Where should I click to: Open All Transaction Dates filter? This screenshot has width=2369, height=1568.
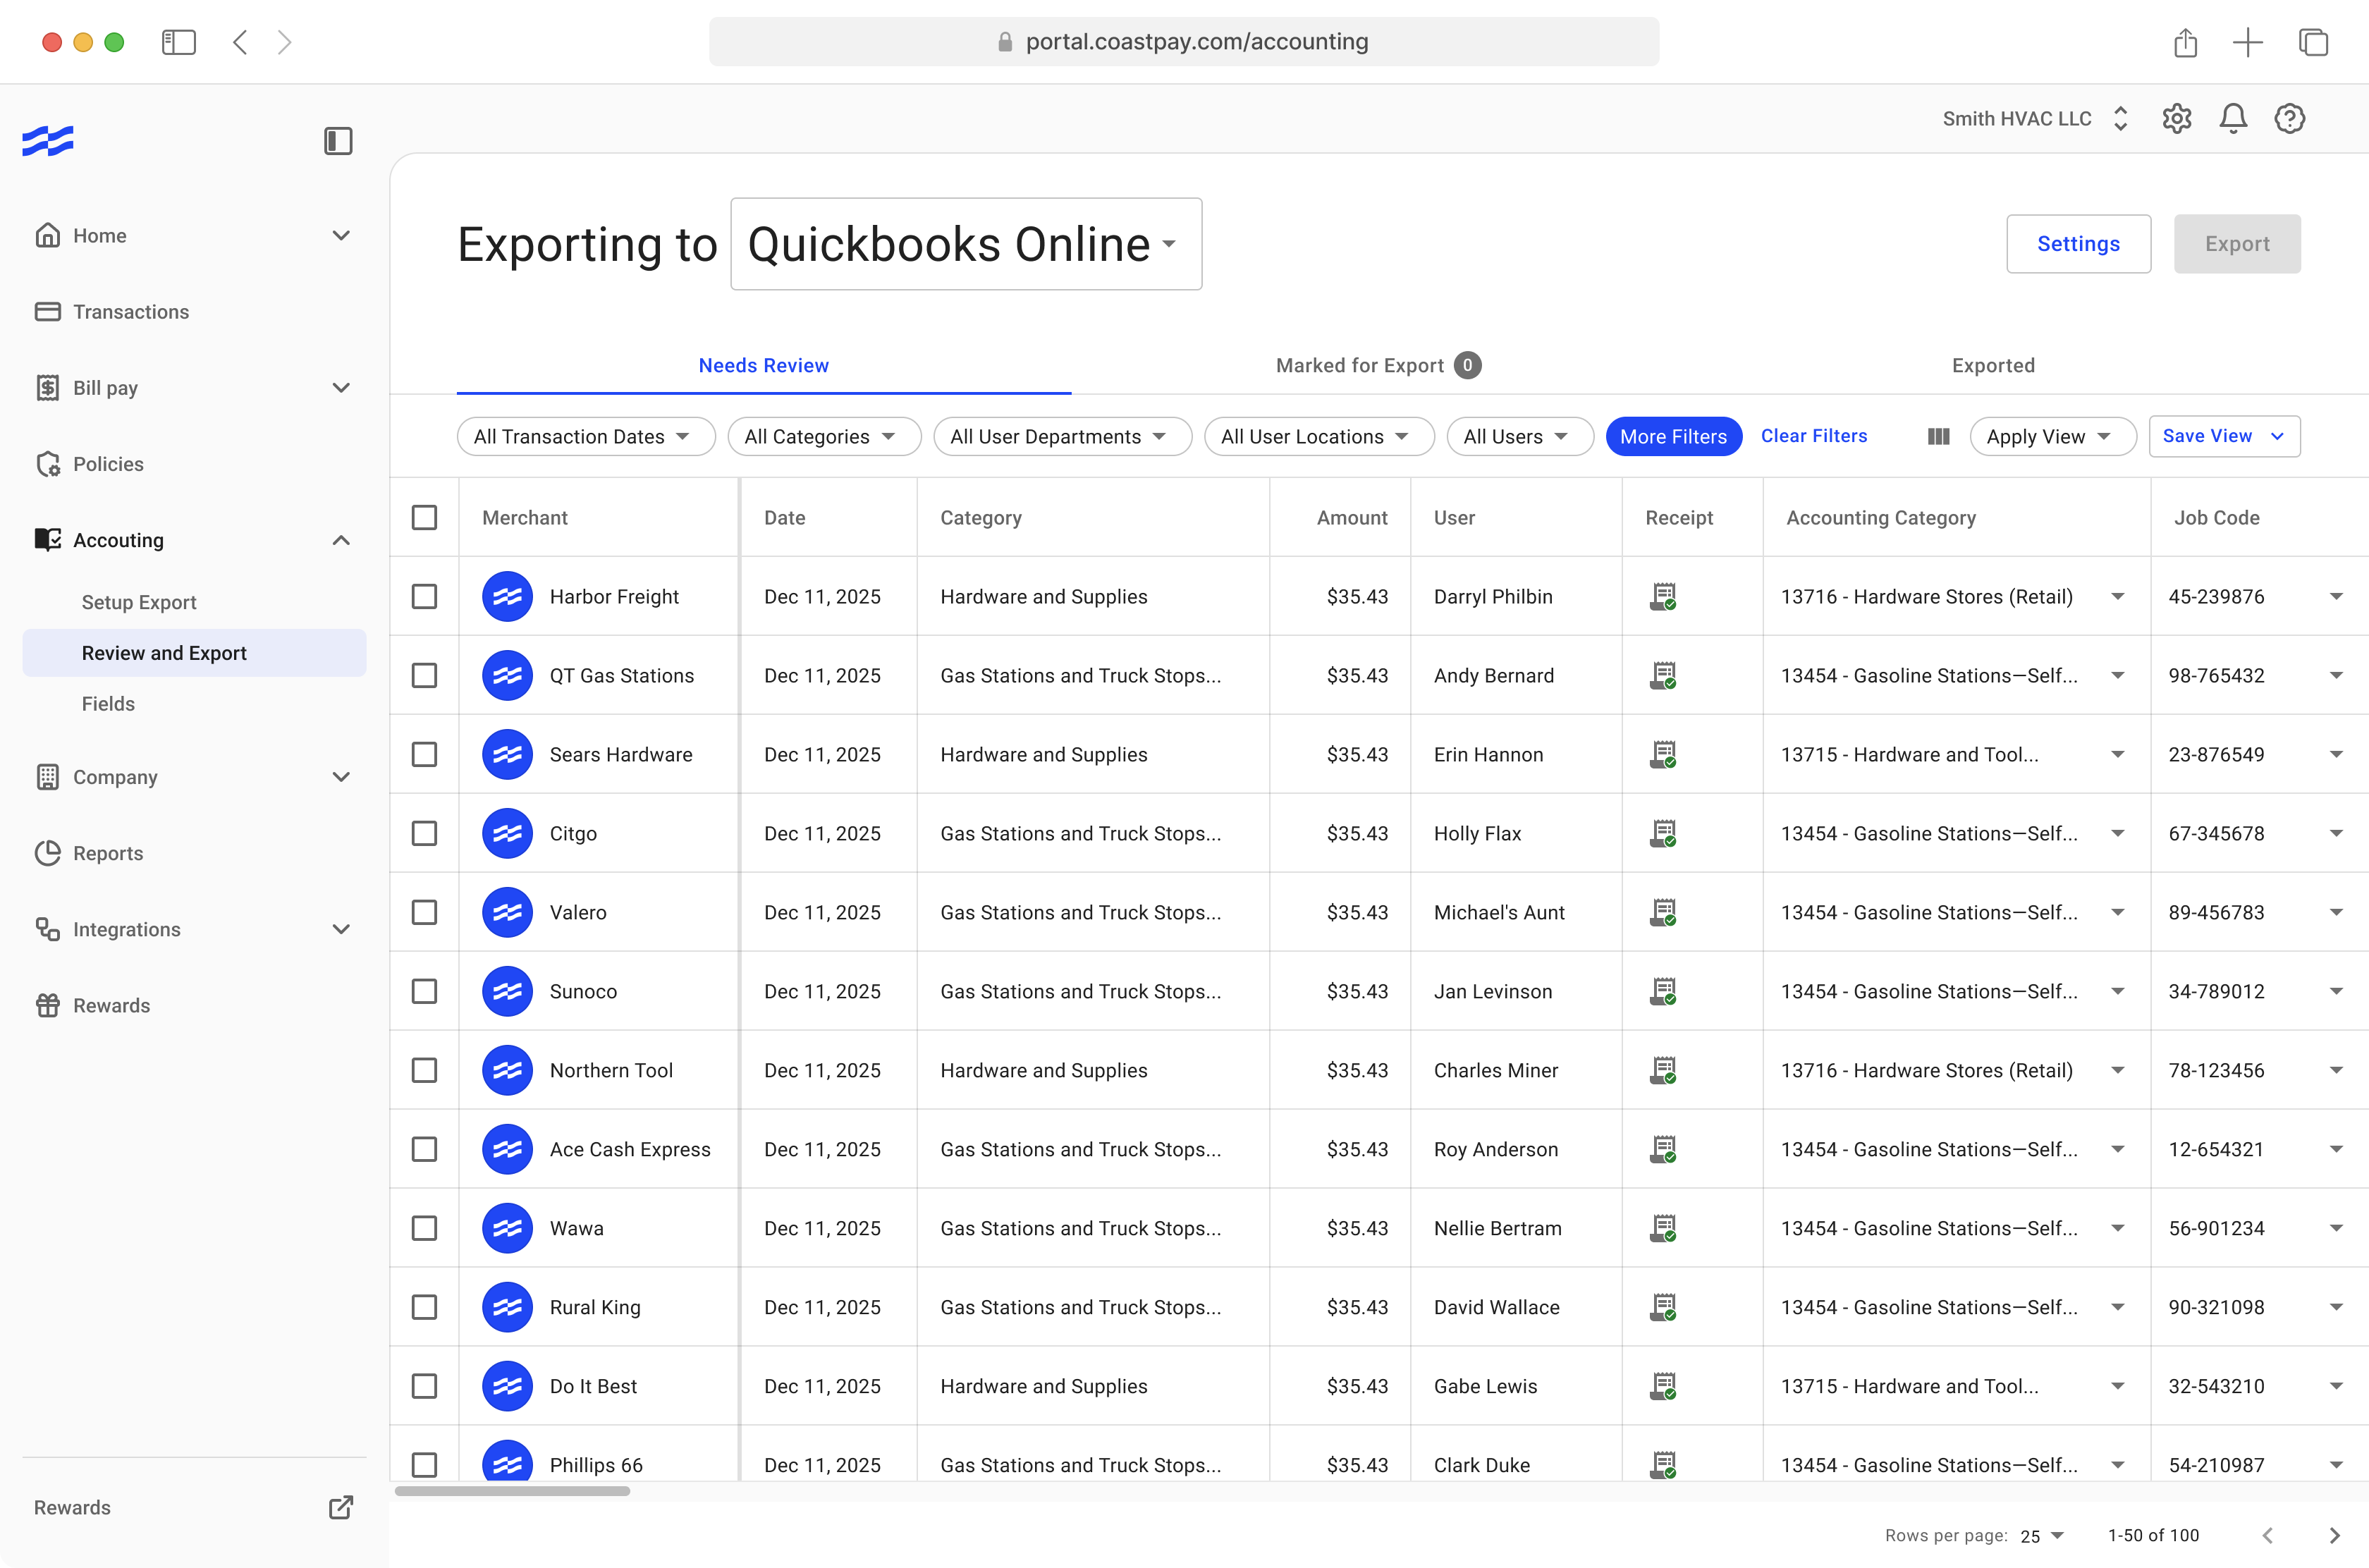click(586, 436)
